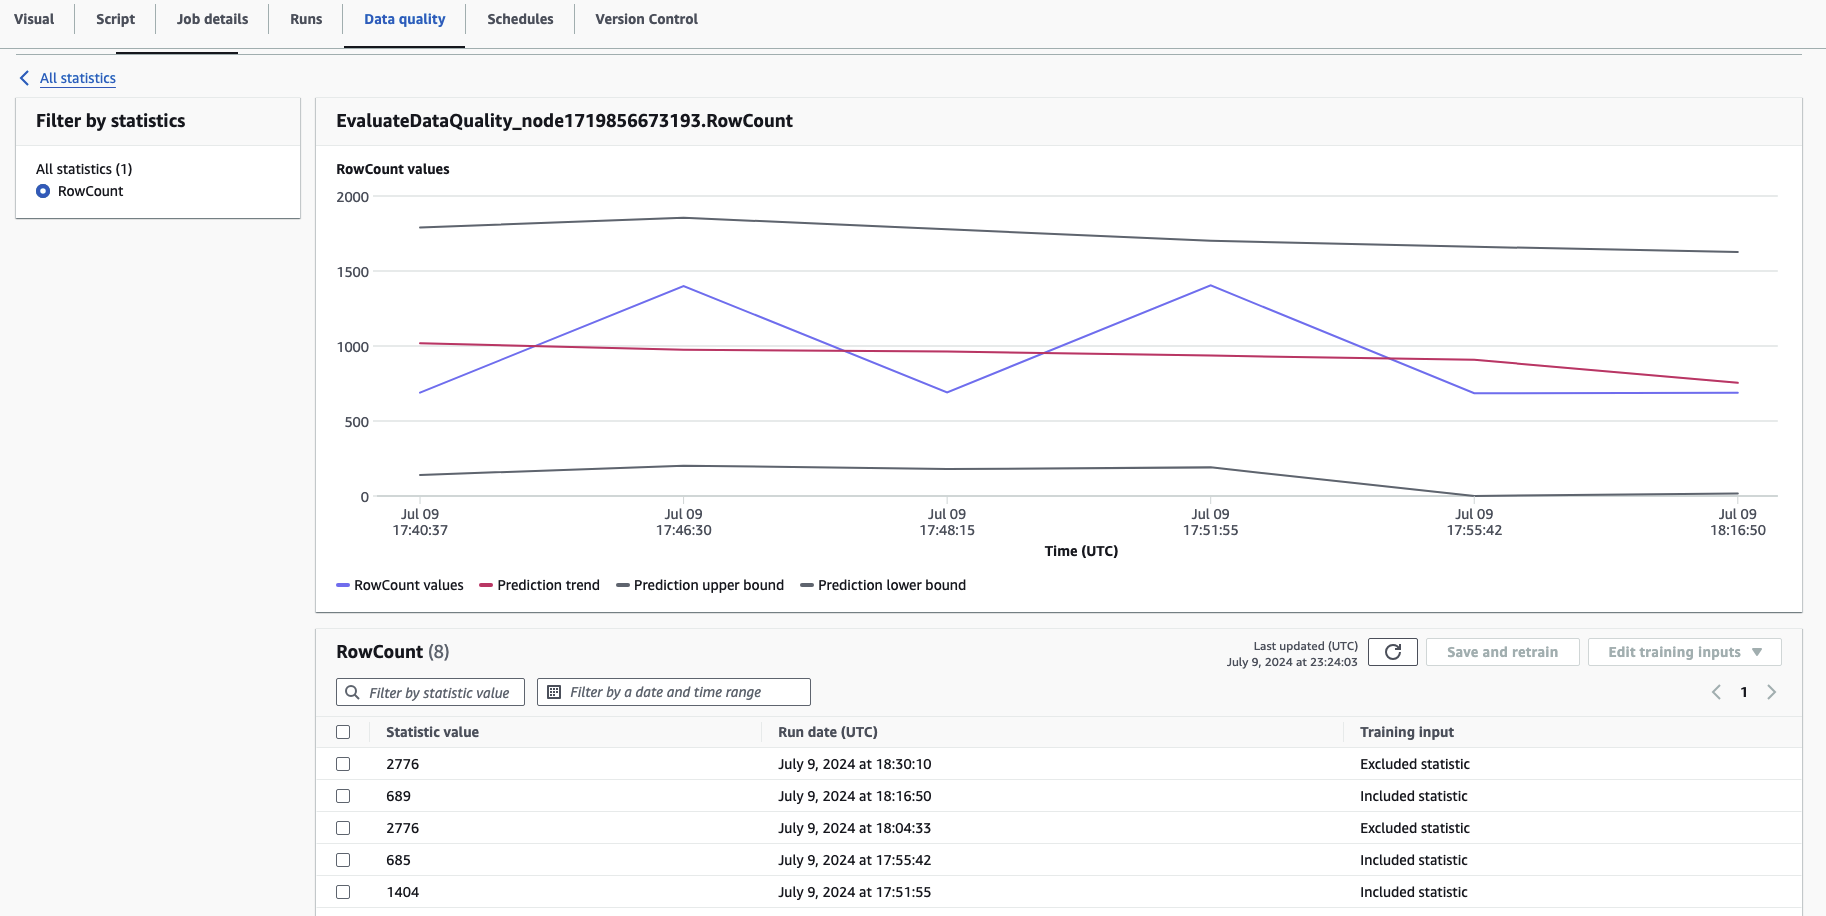Select the Data quality tab
1826x916 pixels.
click(x=405, y=19)
